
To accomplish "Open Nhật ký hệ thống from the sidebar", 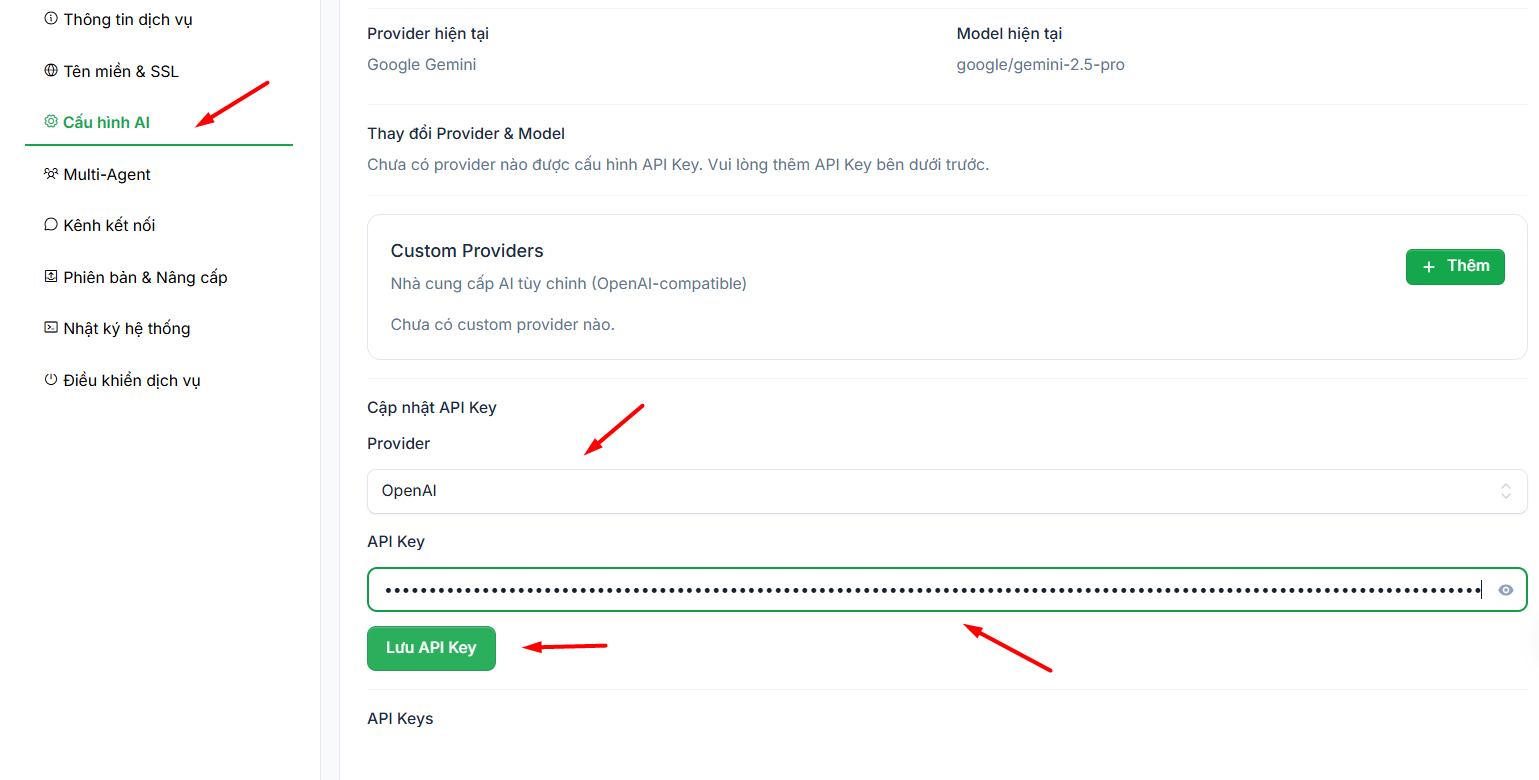I will click(x=126, y=328).
